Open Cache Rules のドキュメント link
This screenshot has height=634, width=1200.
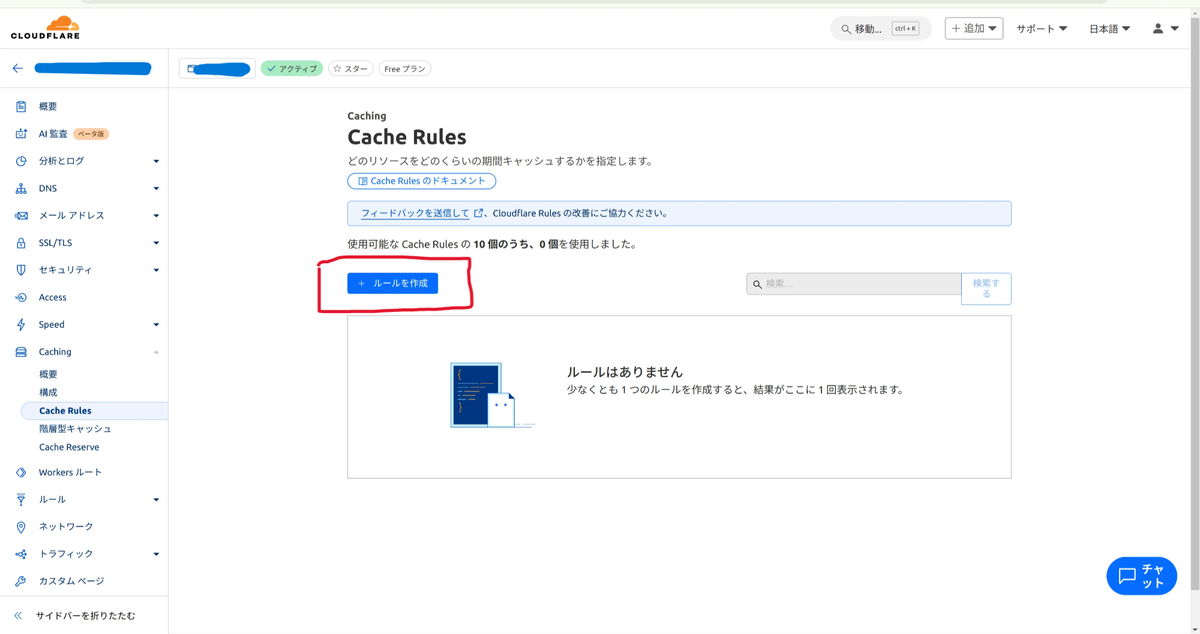421,181
